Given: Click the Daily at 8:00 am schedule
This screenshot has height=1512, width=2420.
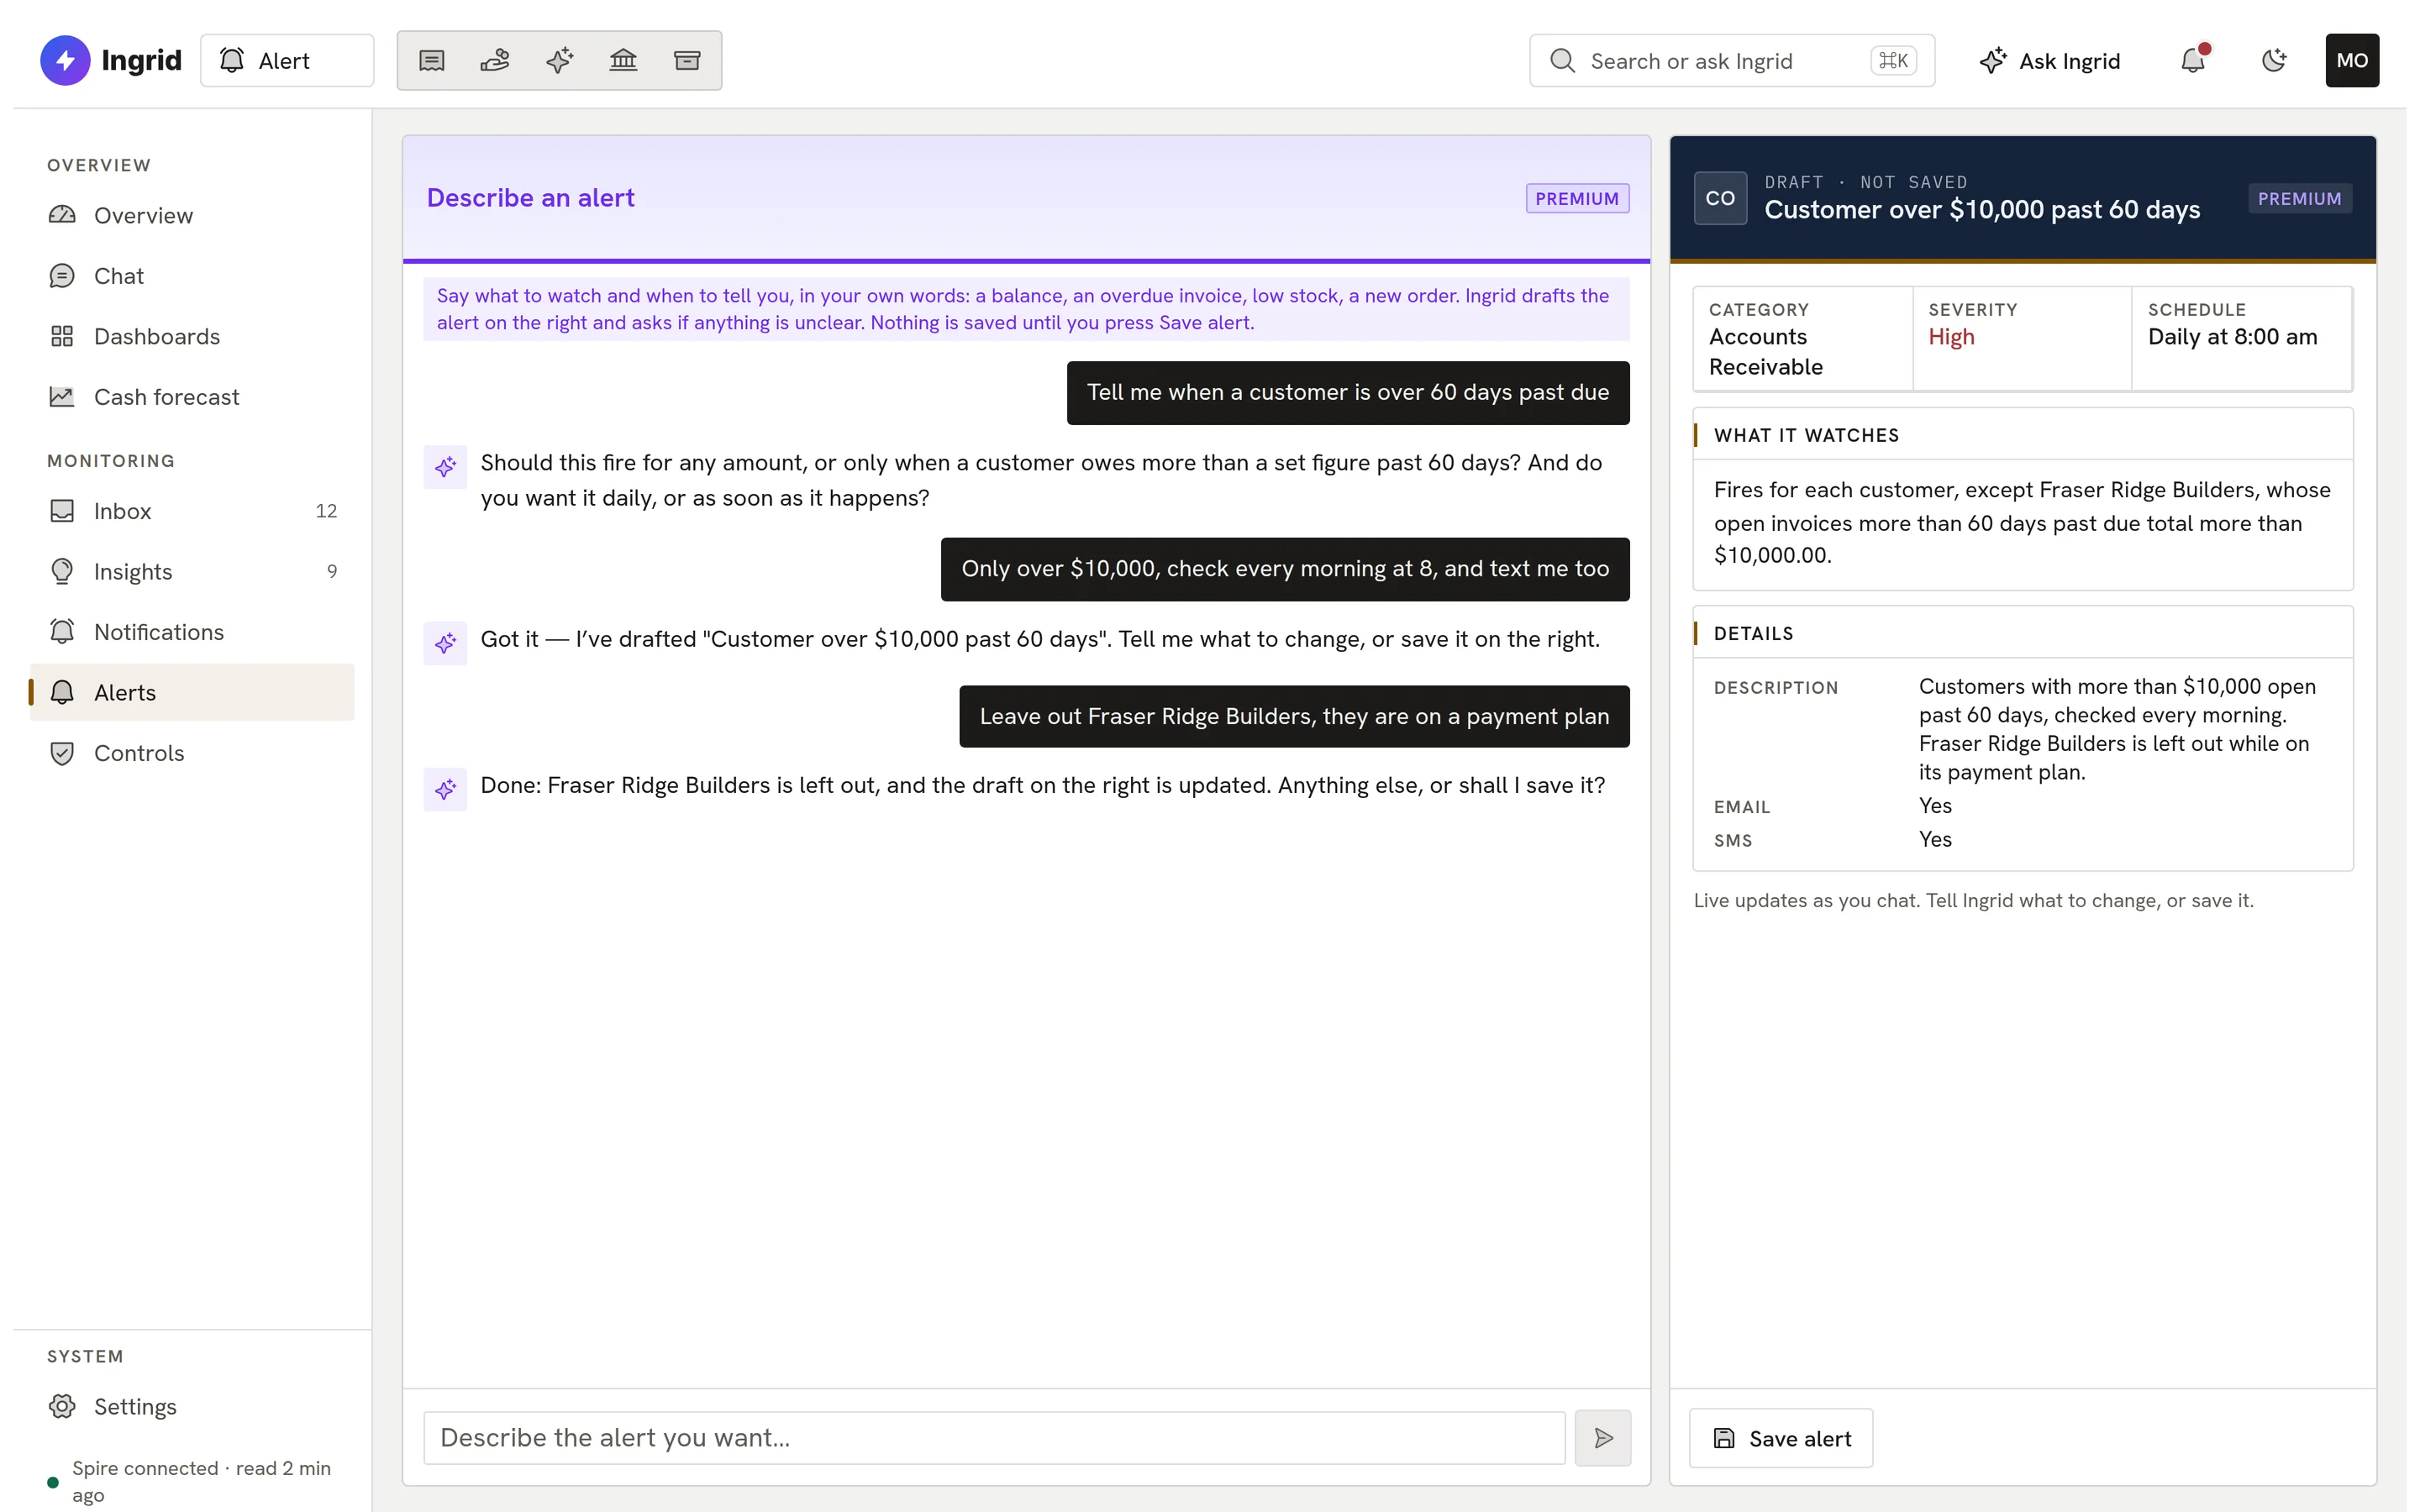Looking at the screenshot, I should coord(2232,337).
